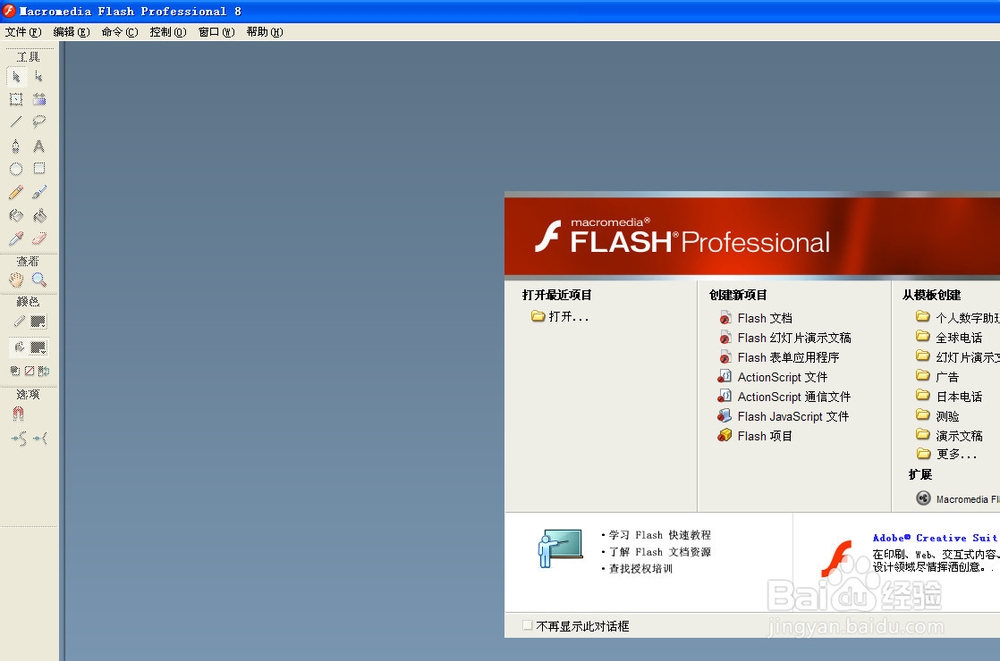Image resolution: width=1000 pixels, height=661 pixels.
Task: Select the Selection arrow tool
Action: [x=16, y=77]
